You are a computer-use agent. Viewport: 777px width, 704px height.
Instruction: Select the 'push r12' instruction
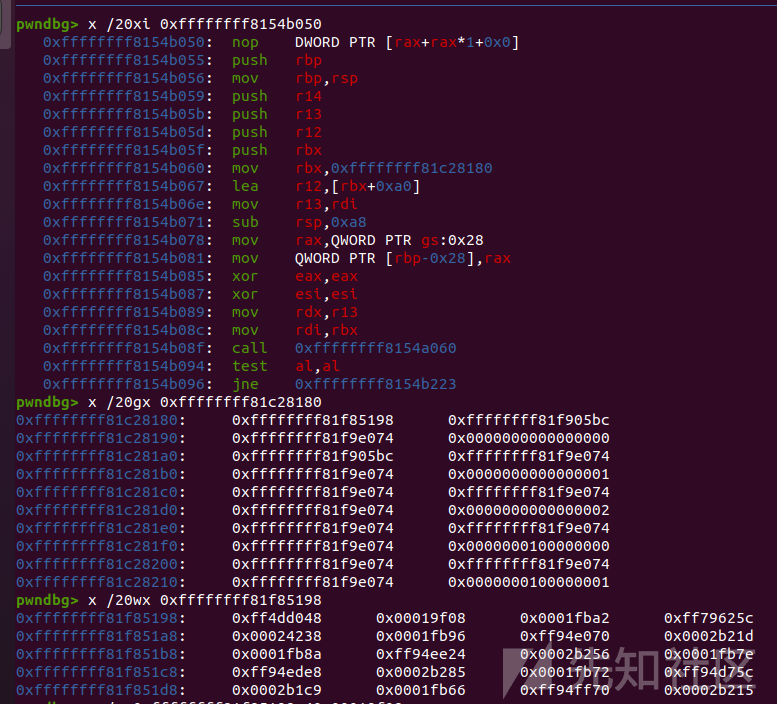[x=277, y=132]
